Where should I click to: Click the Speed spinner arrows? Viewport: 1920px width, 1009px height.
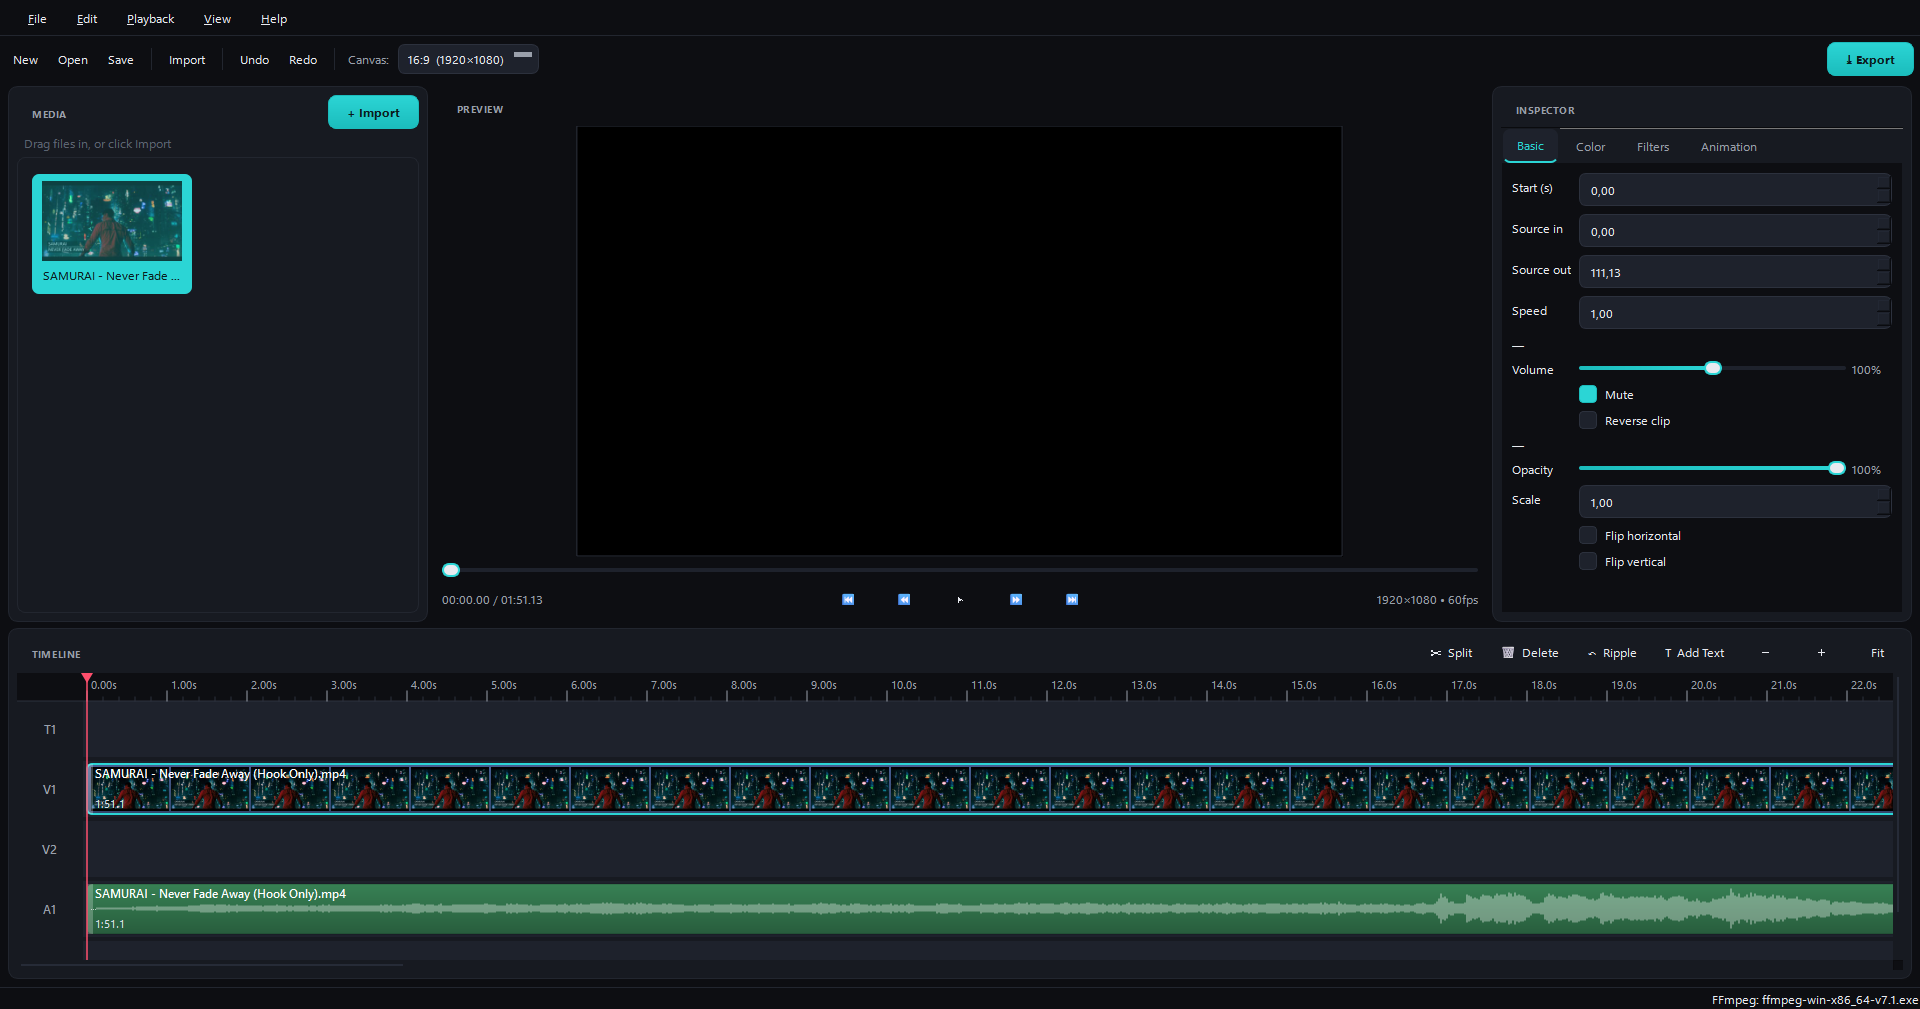click(1883, 313)
